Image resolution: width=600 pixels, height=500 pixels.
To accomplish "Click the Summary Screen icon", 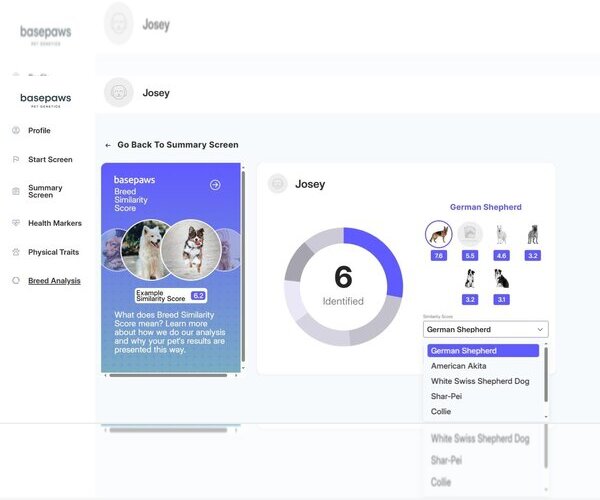I will pos(16,191).
